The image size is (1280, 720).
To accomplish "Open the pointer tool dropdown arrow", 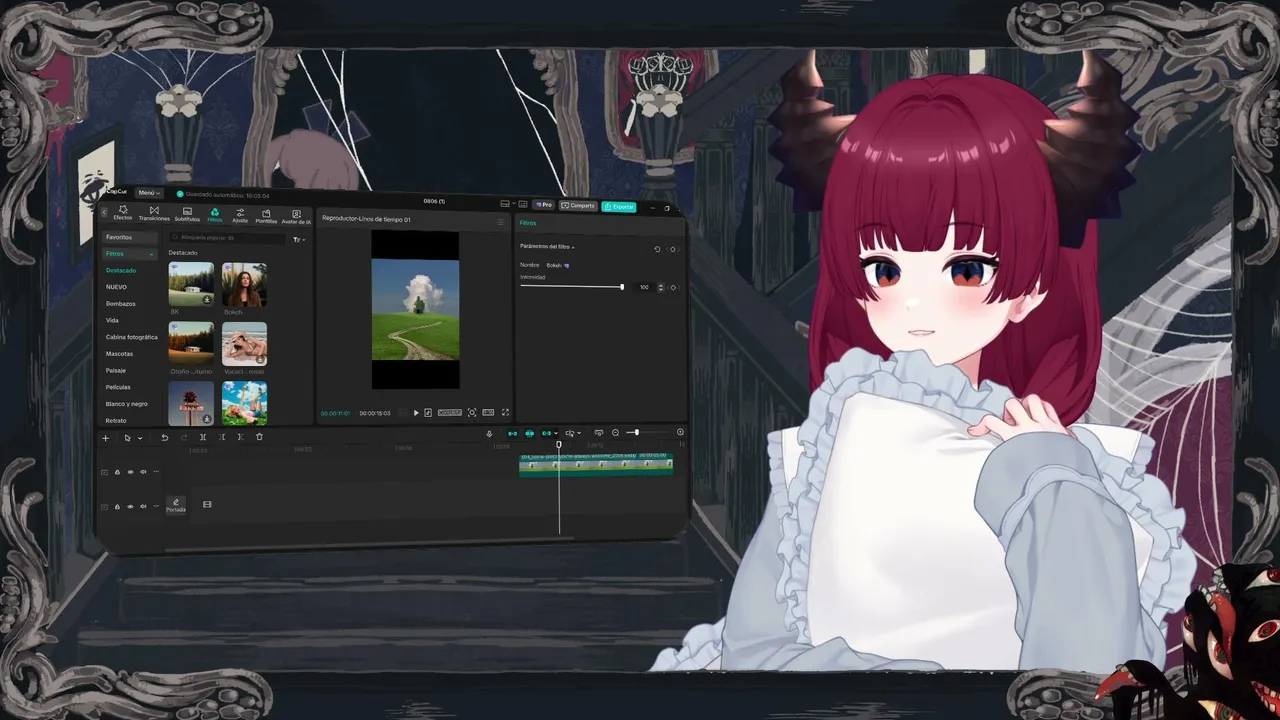I will [139, 438].
